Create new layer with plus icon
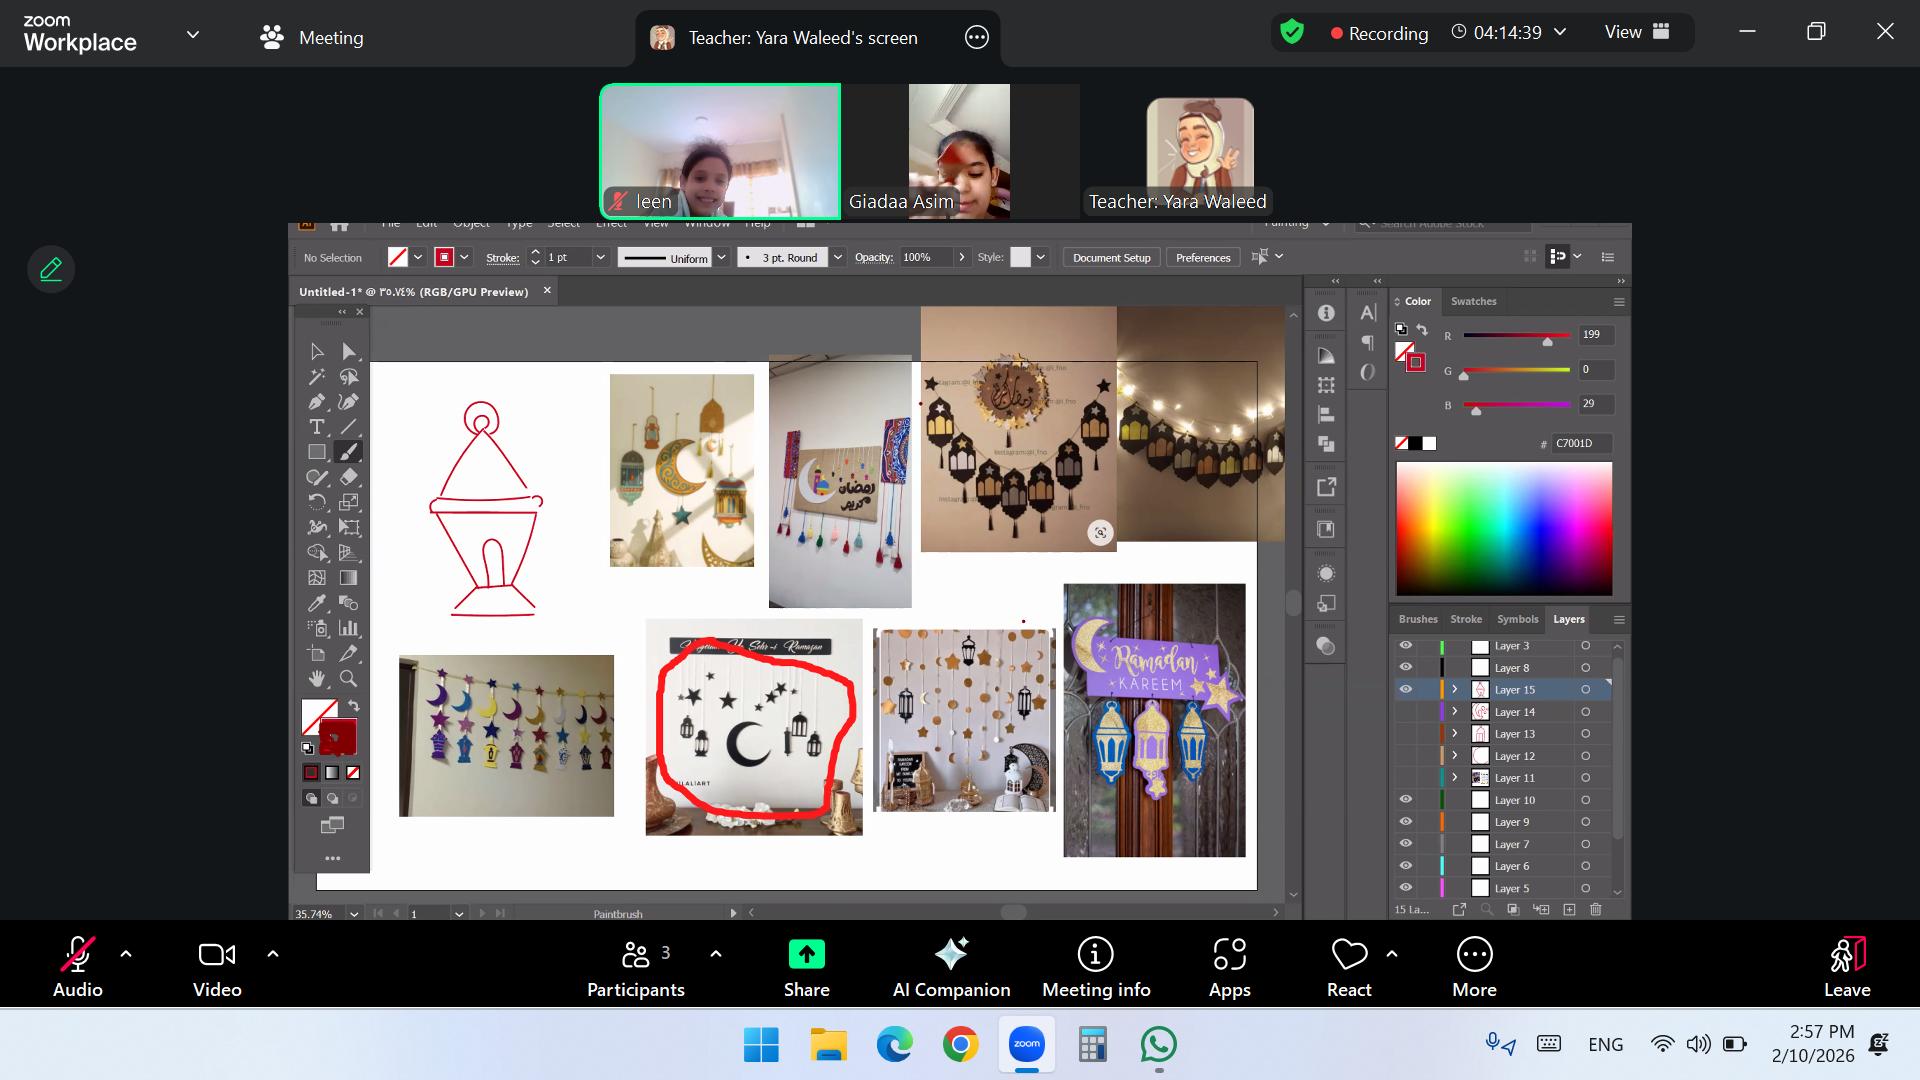This screenshot has height=1080, width=1920. click(1569, 909)
